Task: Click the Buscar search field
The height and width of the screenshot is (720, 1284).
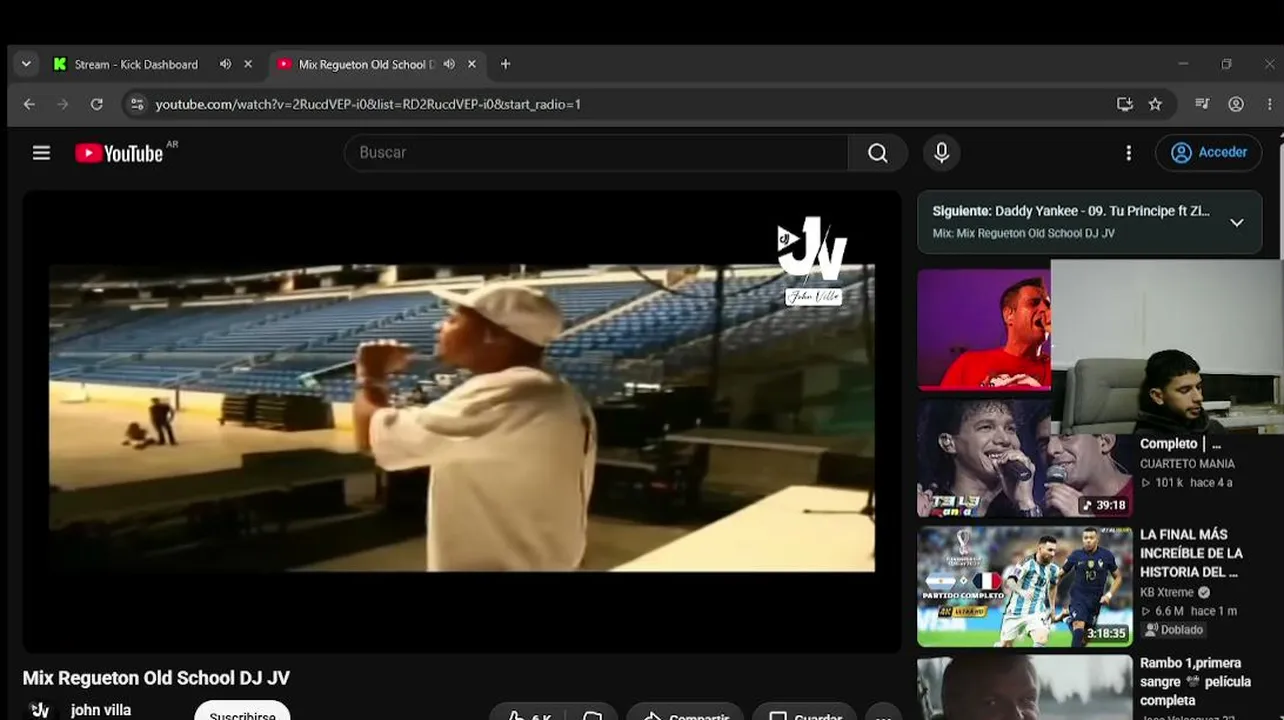Action: [x=597, y=153]
